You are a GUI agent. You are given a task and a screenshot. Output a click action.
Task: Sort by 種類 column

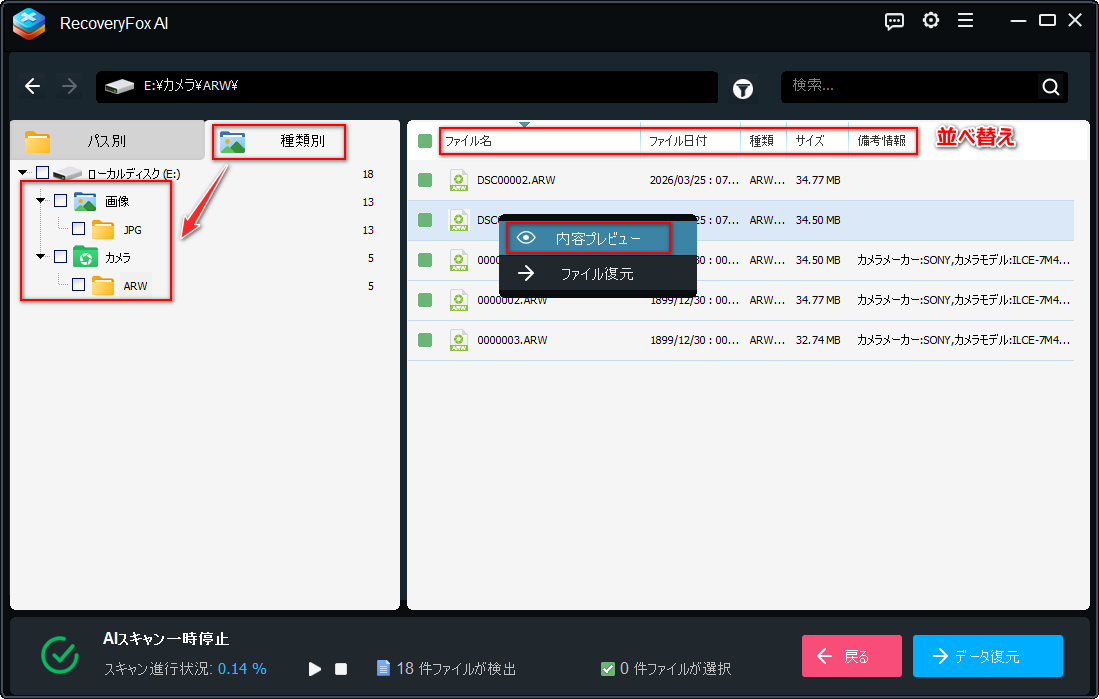pos(763,141)
